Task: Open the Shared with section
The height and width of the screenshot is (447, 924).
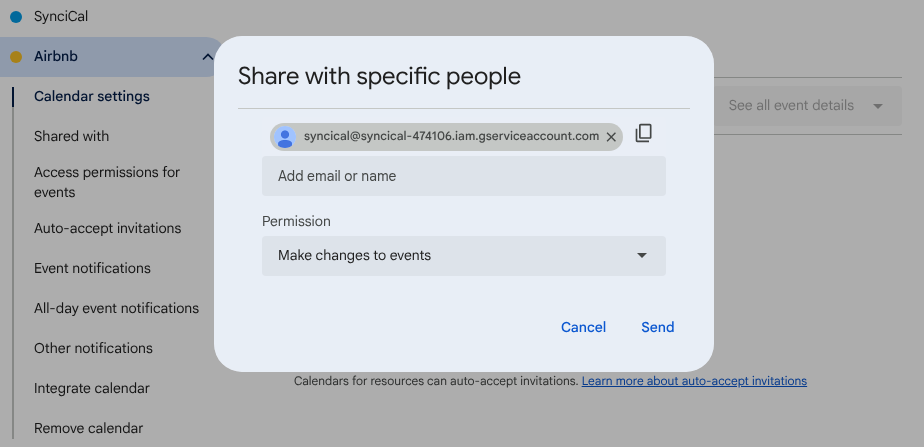Action: point(71,136)
